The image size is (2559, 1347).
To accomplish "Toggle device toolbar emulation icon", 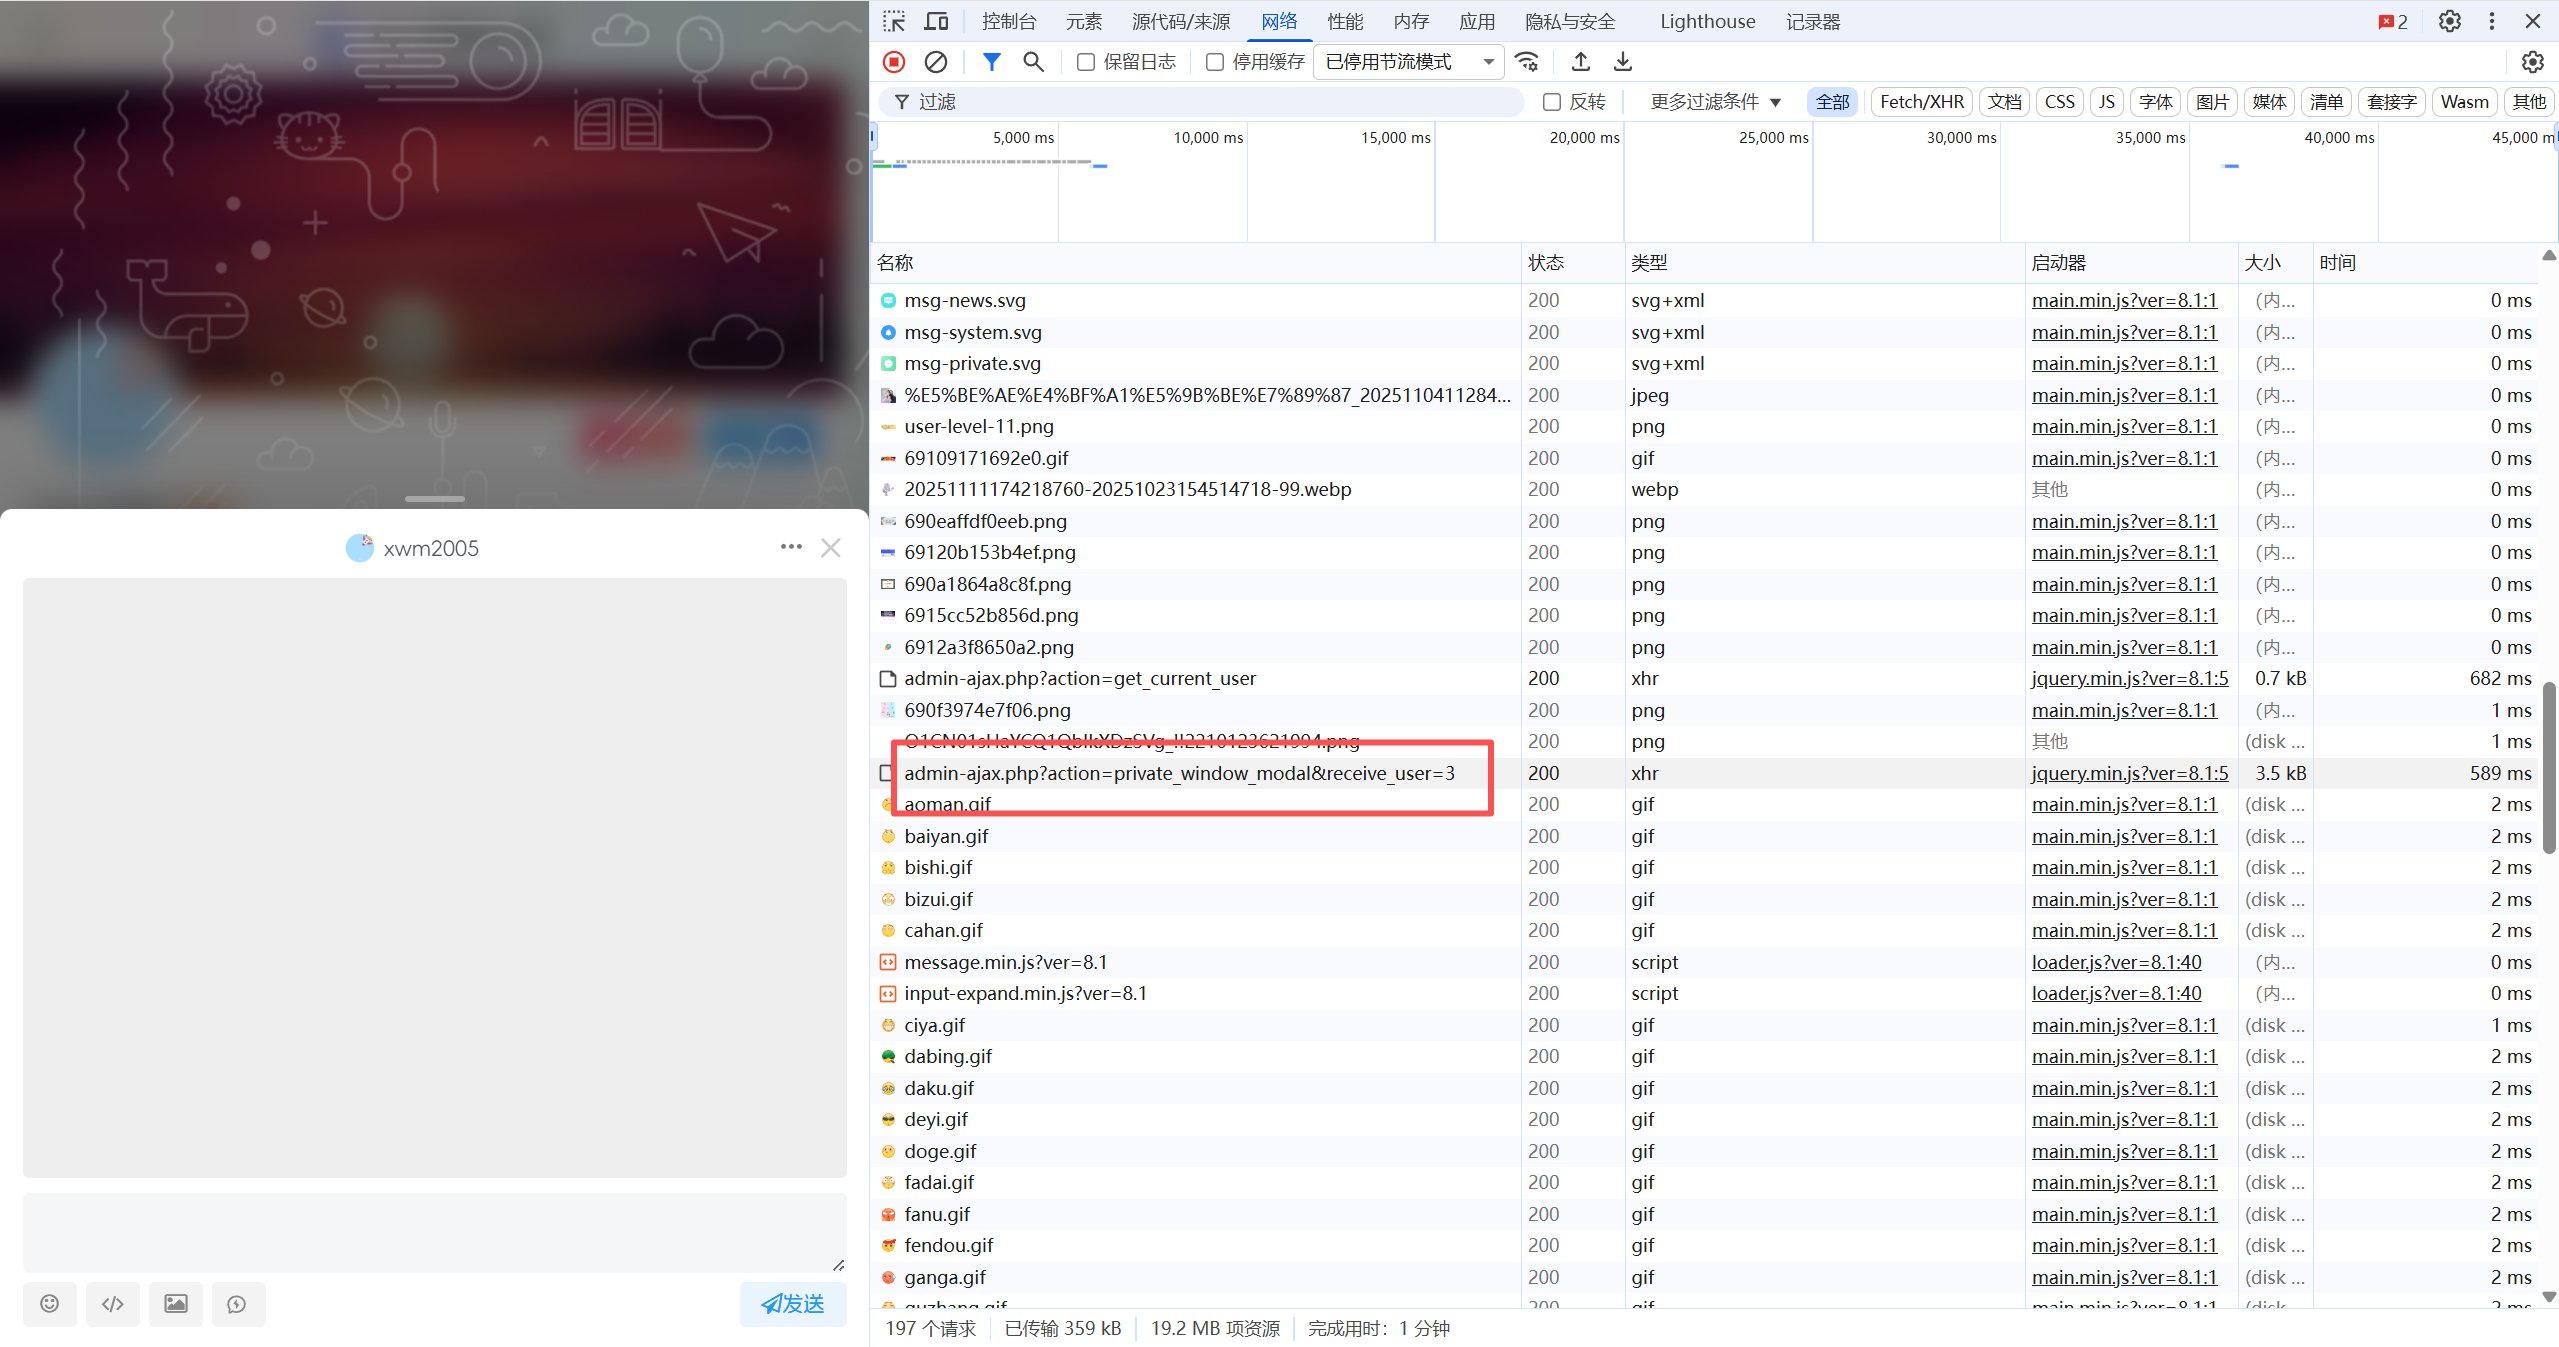I will point(936,21).
